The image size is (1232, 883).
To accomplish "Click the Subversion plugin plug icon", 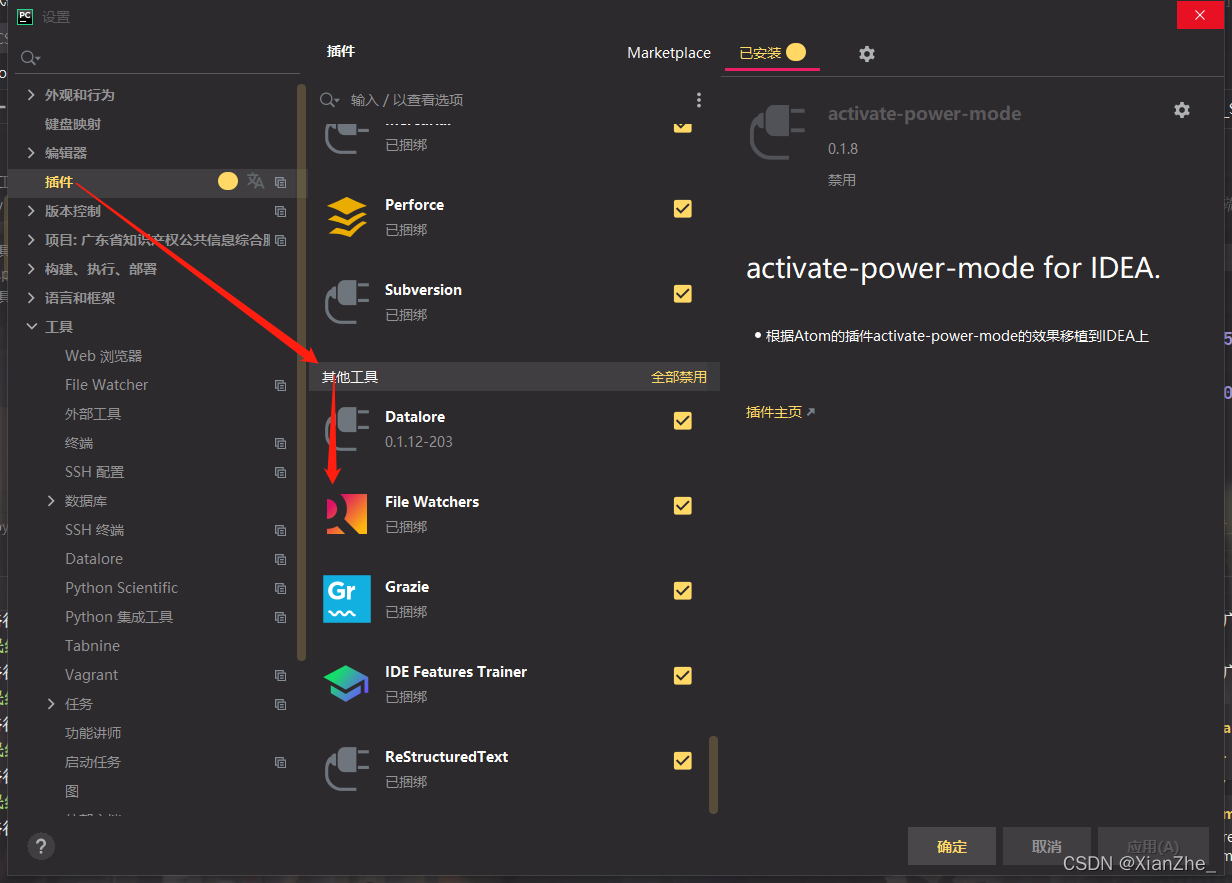I will pos(347,302).
